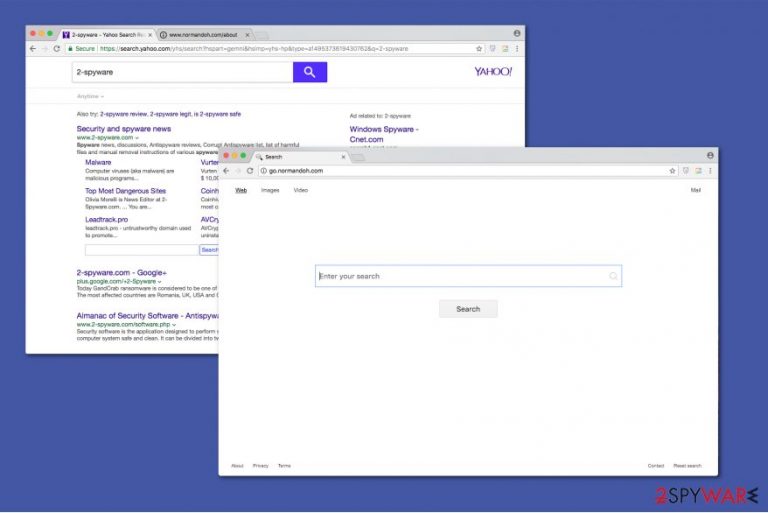Image resolution: width=768 pixels, height=513 pixels.
Task: Open the Contact footer link
Action: tap(656, 466)
